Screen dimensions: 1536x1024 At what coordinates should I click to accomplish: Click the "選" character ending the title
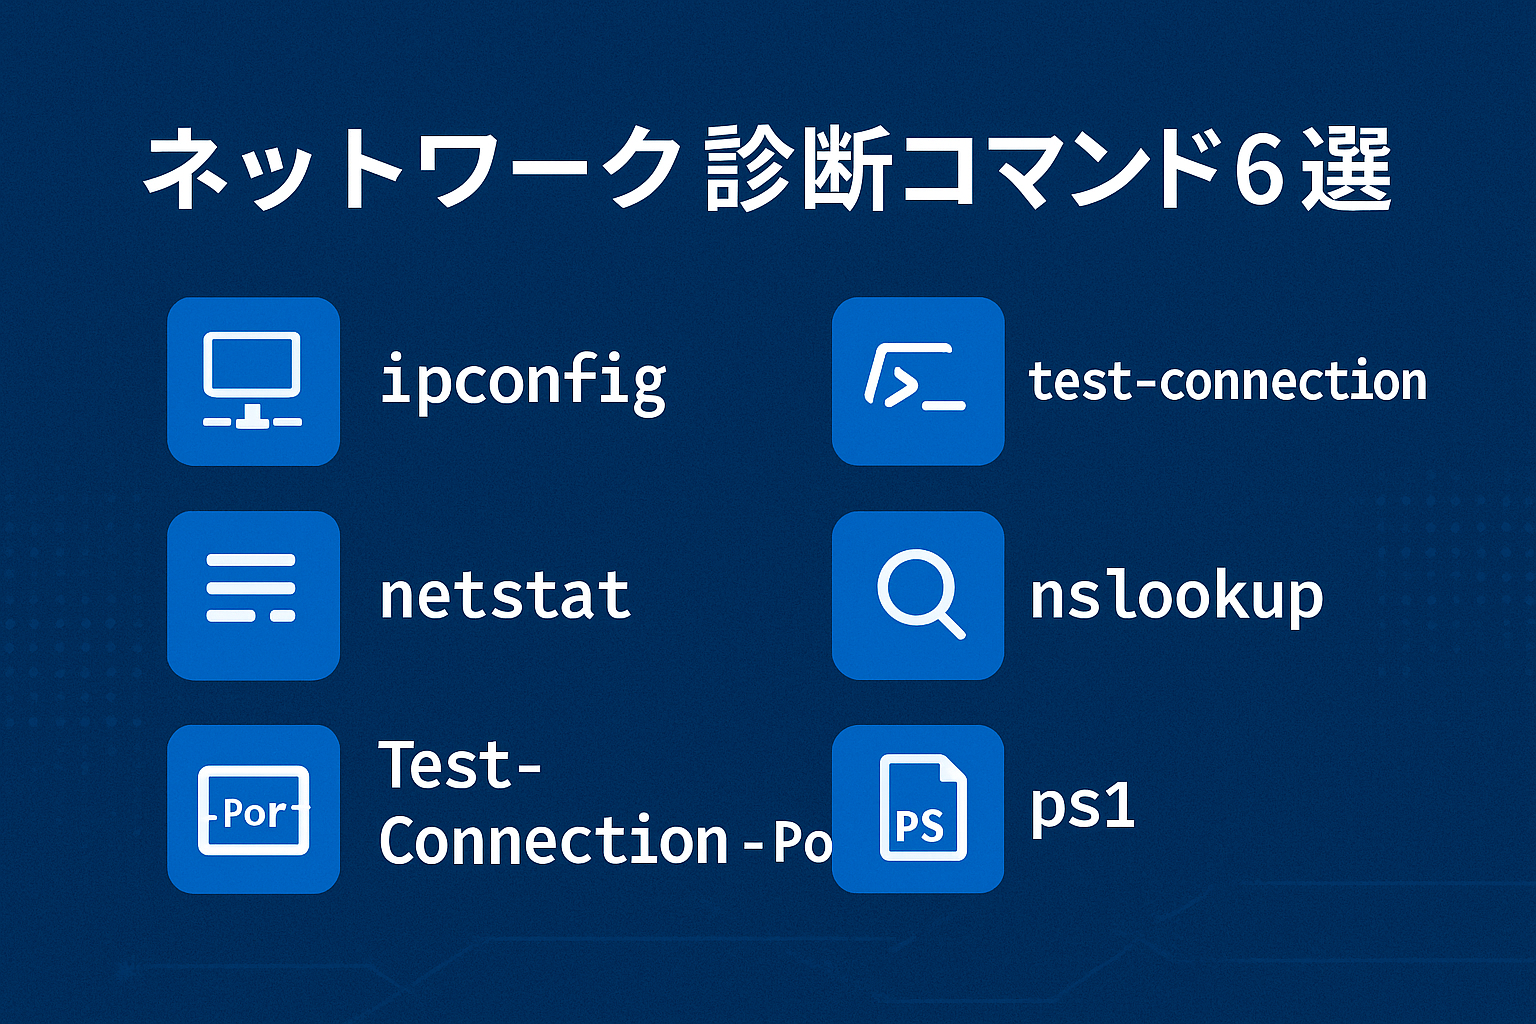(1346, 168)
